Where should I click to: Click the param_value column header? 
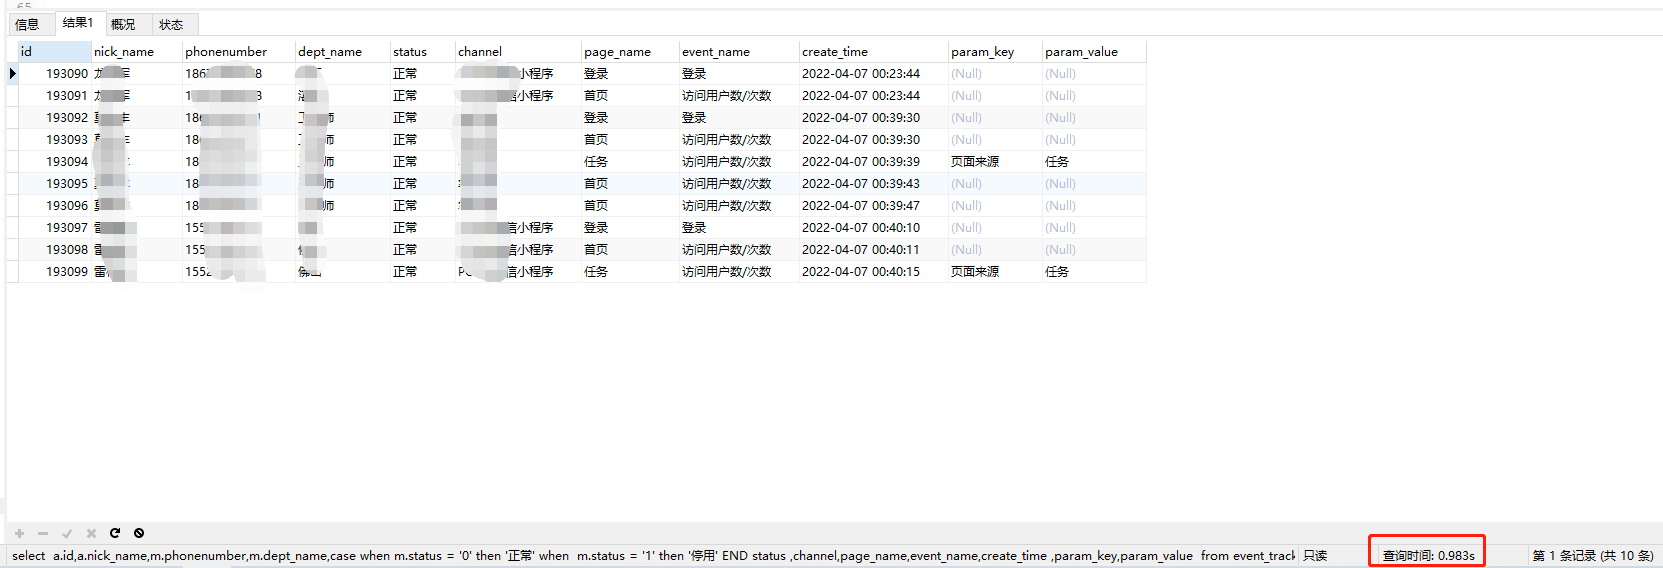coord(1094,51)
